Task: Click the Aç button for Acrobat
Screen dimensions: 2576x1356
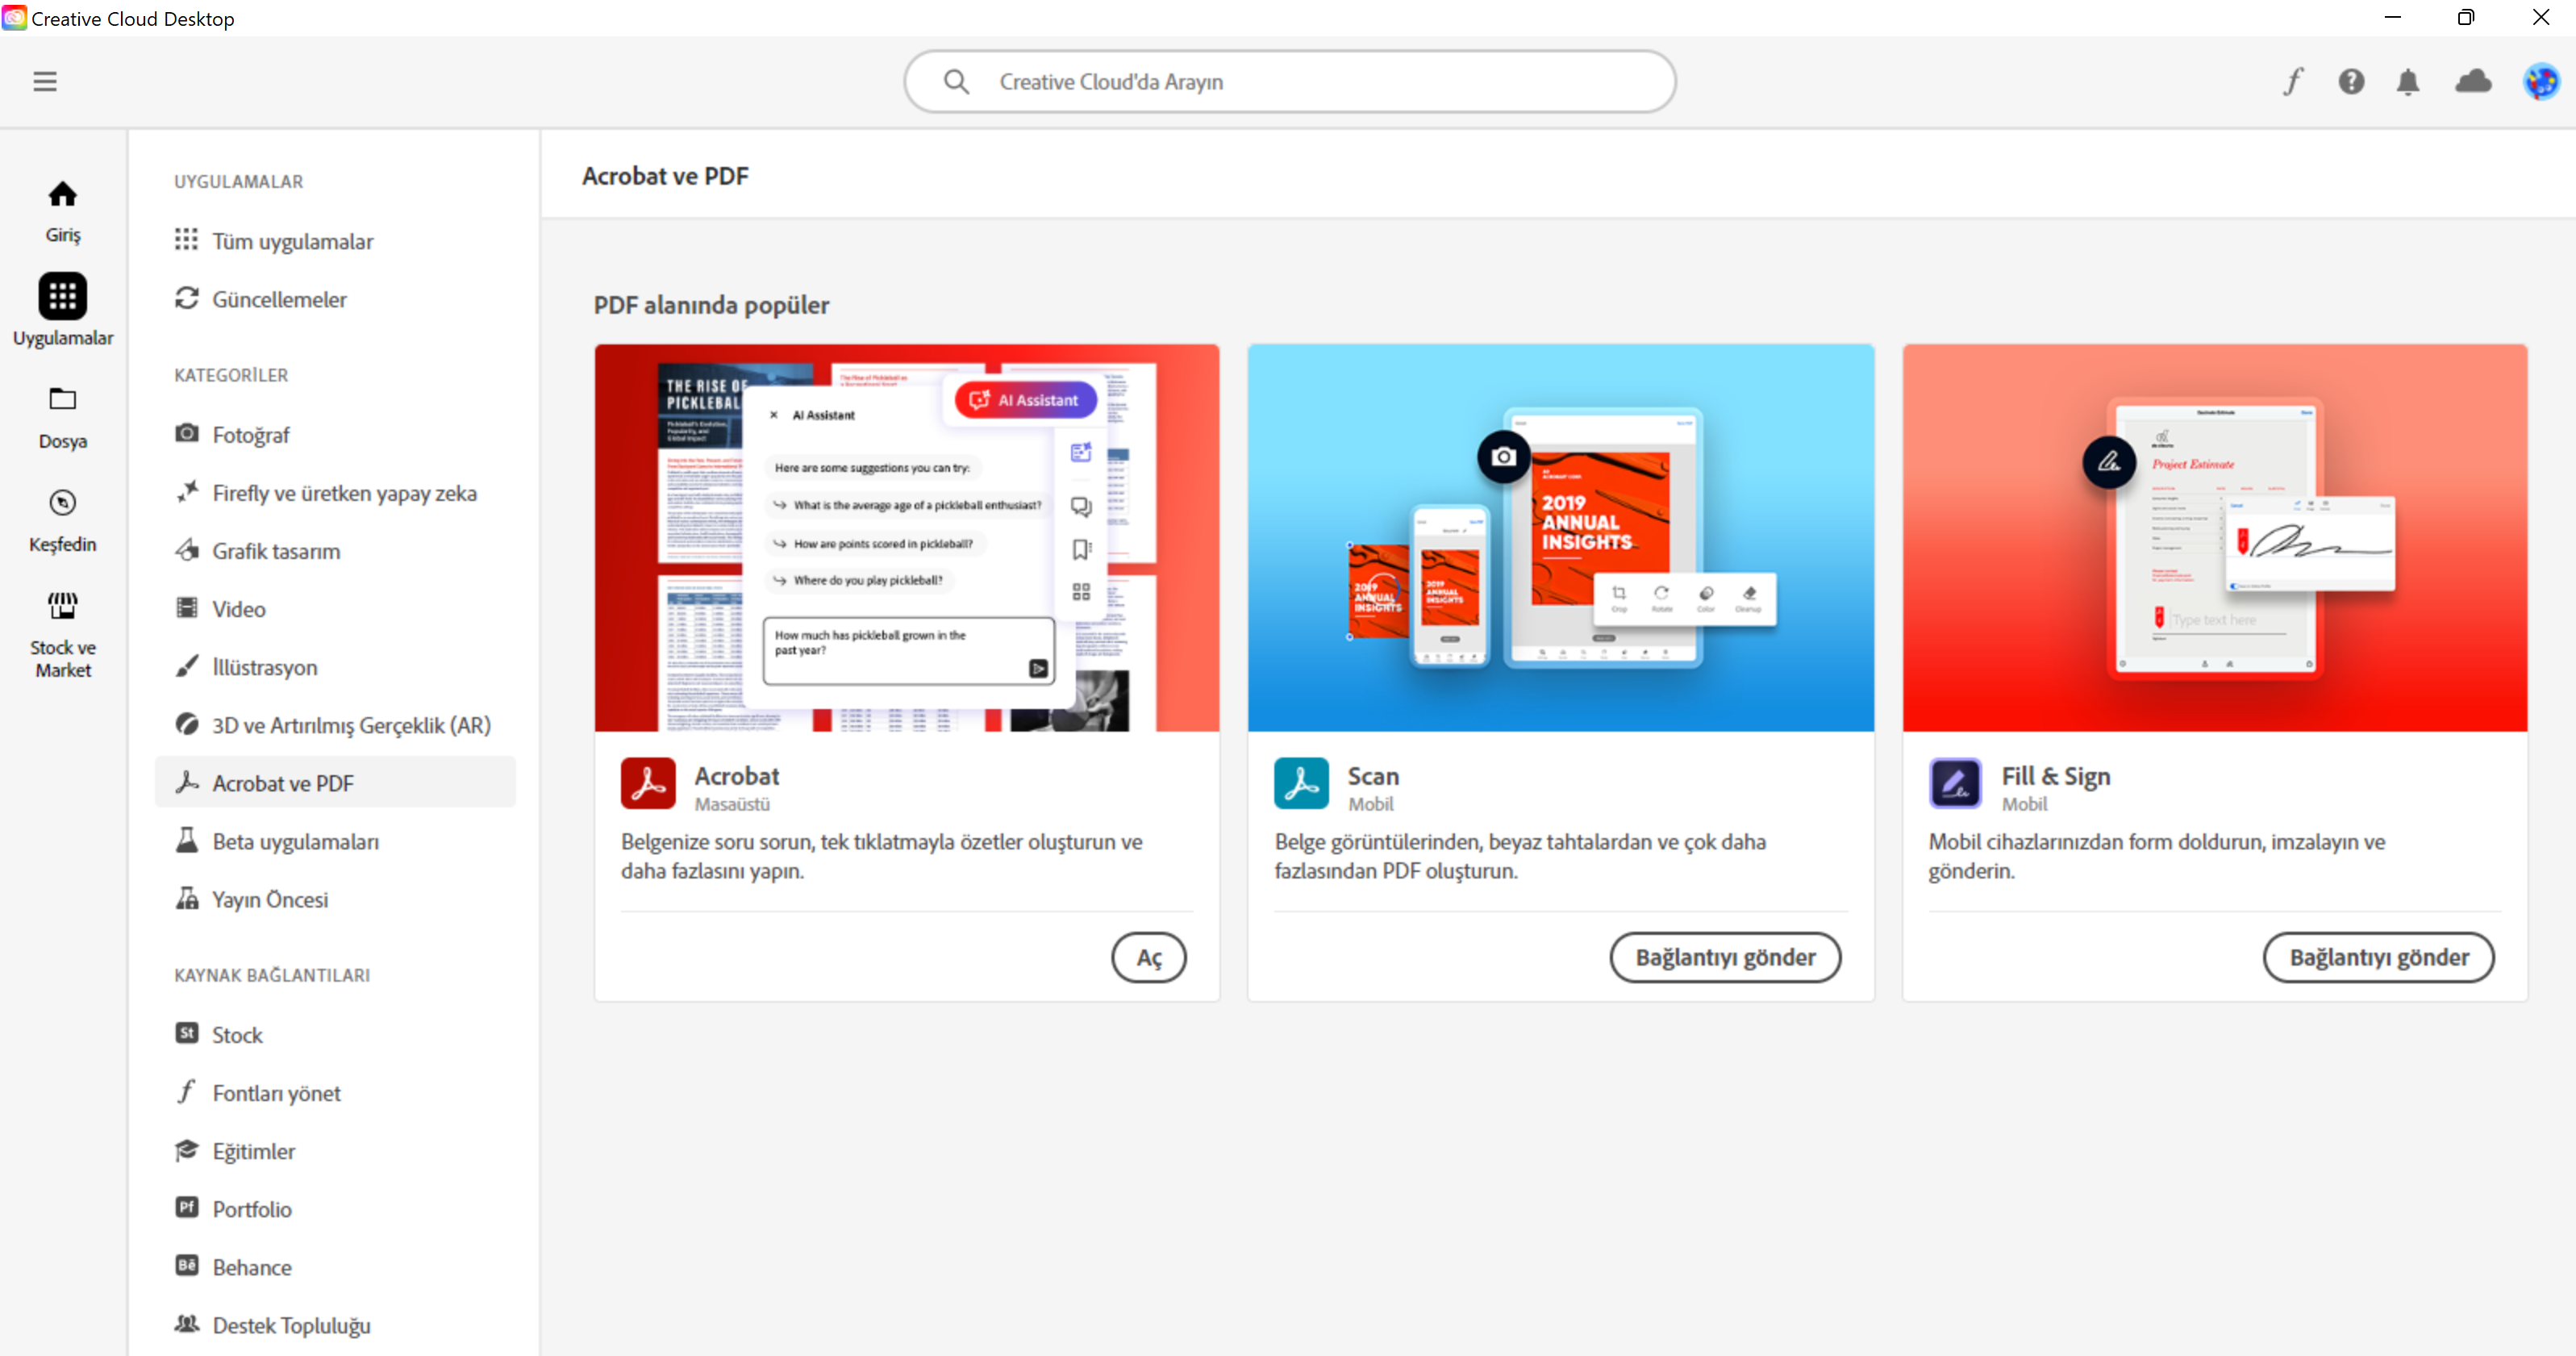Action: (x=1148, y=958)
